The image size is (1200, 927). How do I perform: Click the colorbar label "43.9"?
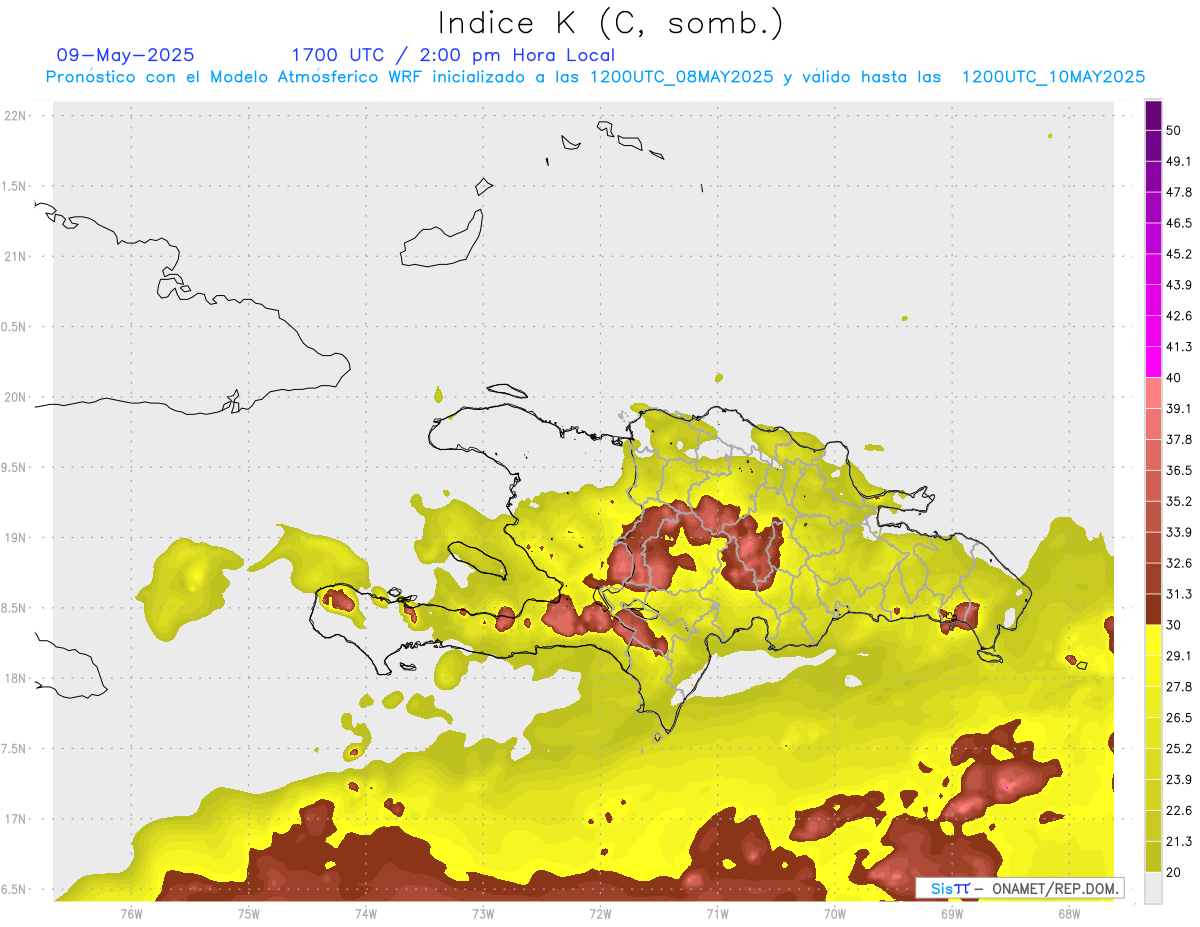[x=1179, y=285]
